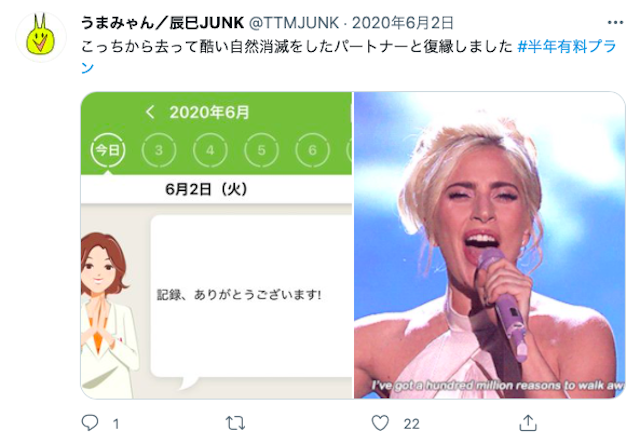Select day 5 circle in calendar
Screen dimensions: 640x445
(262, 150)
